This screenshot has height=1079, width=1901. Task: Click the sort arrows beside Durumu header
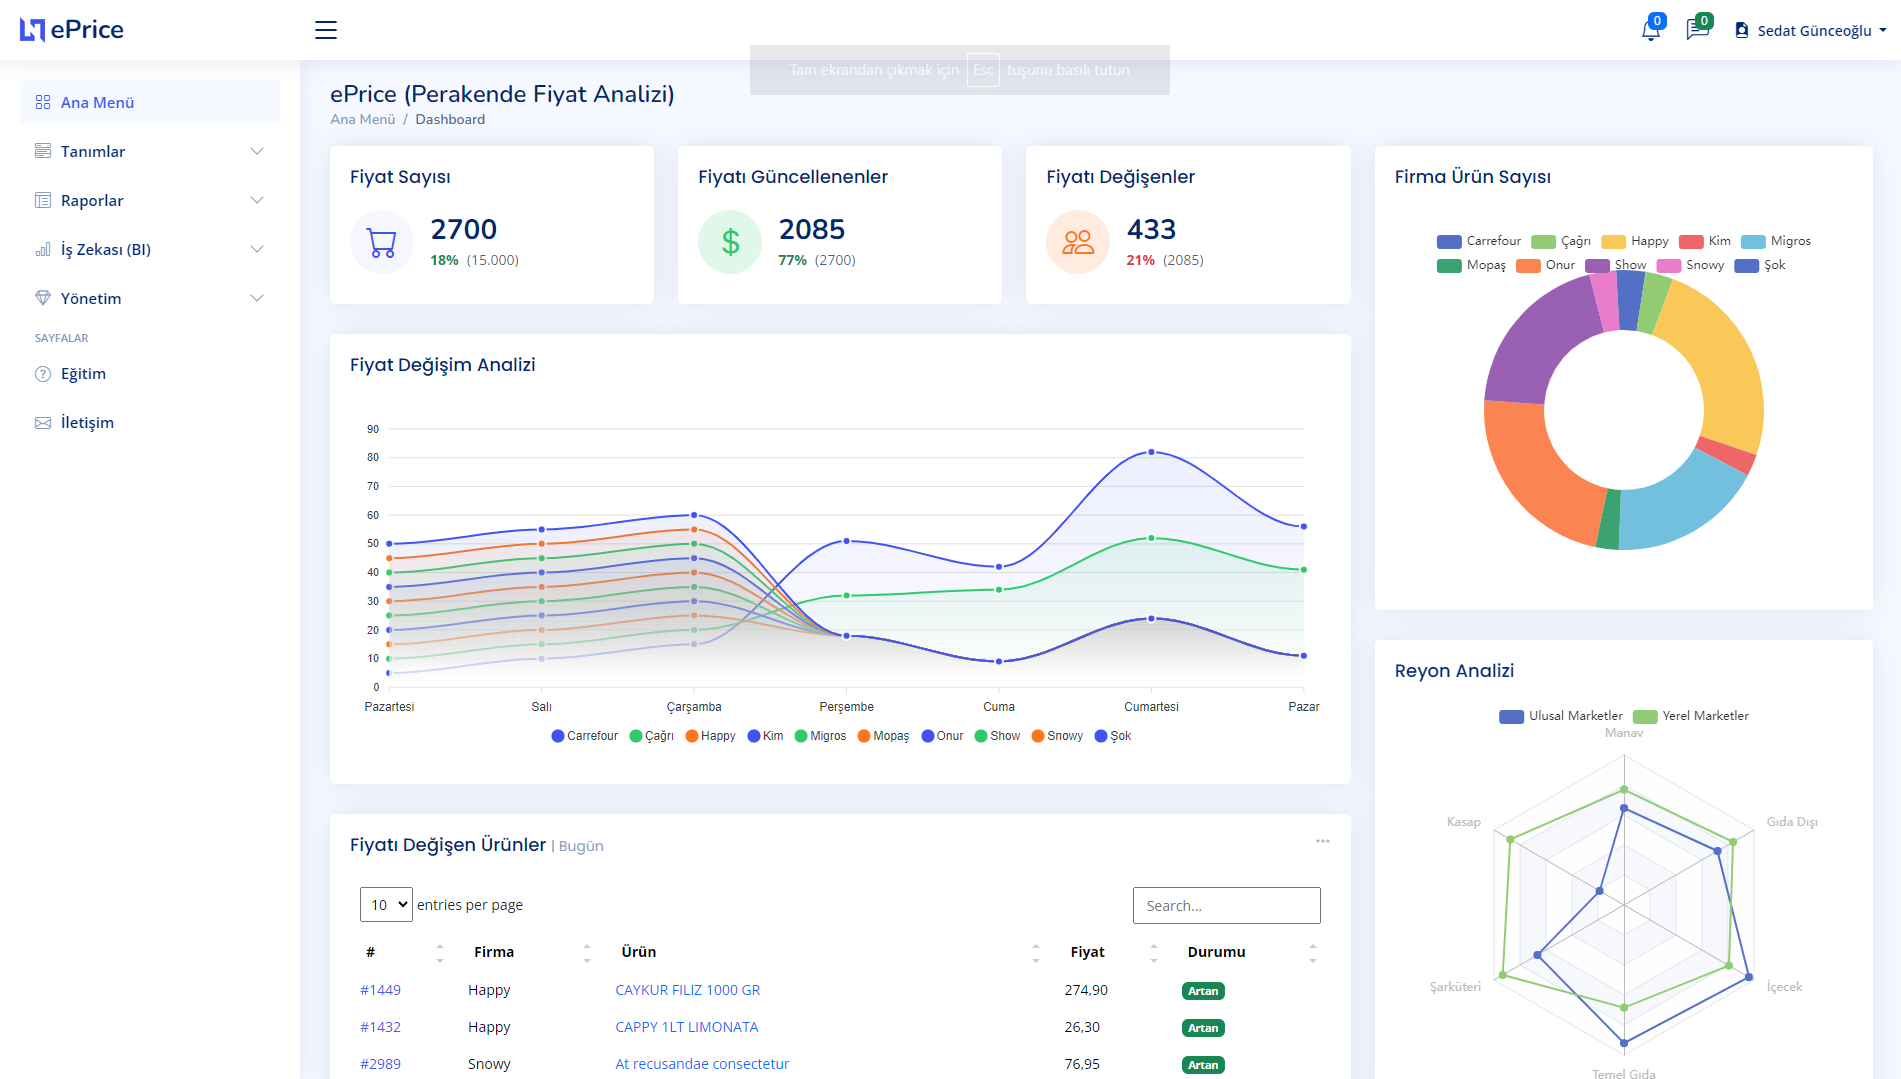(1313, 953)
